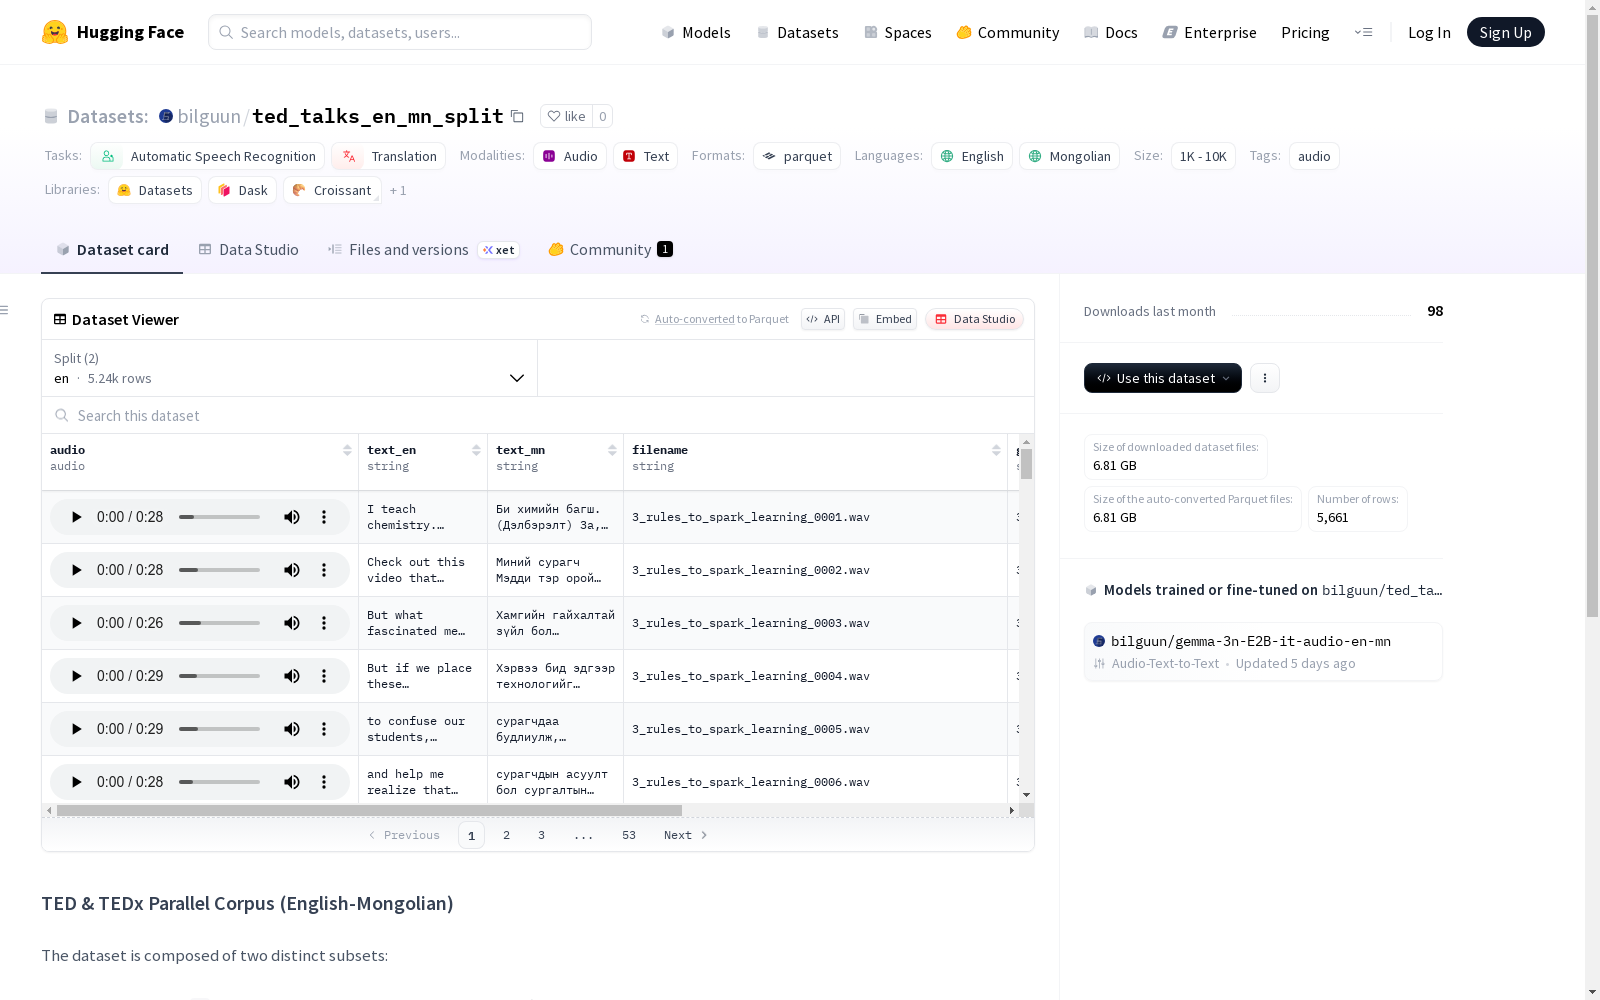Click the Hugging Face logo icon

pyautogui.click(x=55, y=32)
